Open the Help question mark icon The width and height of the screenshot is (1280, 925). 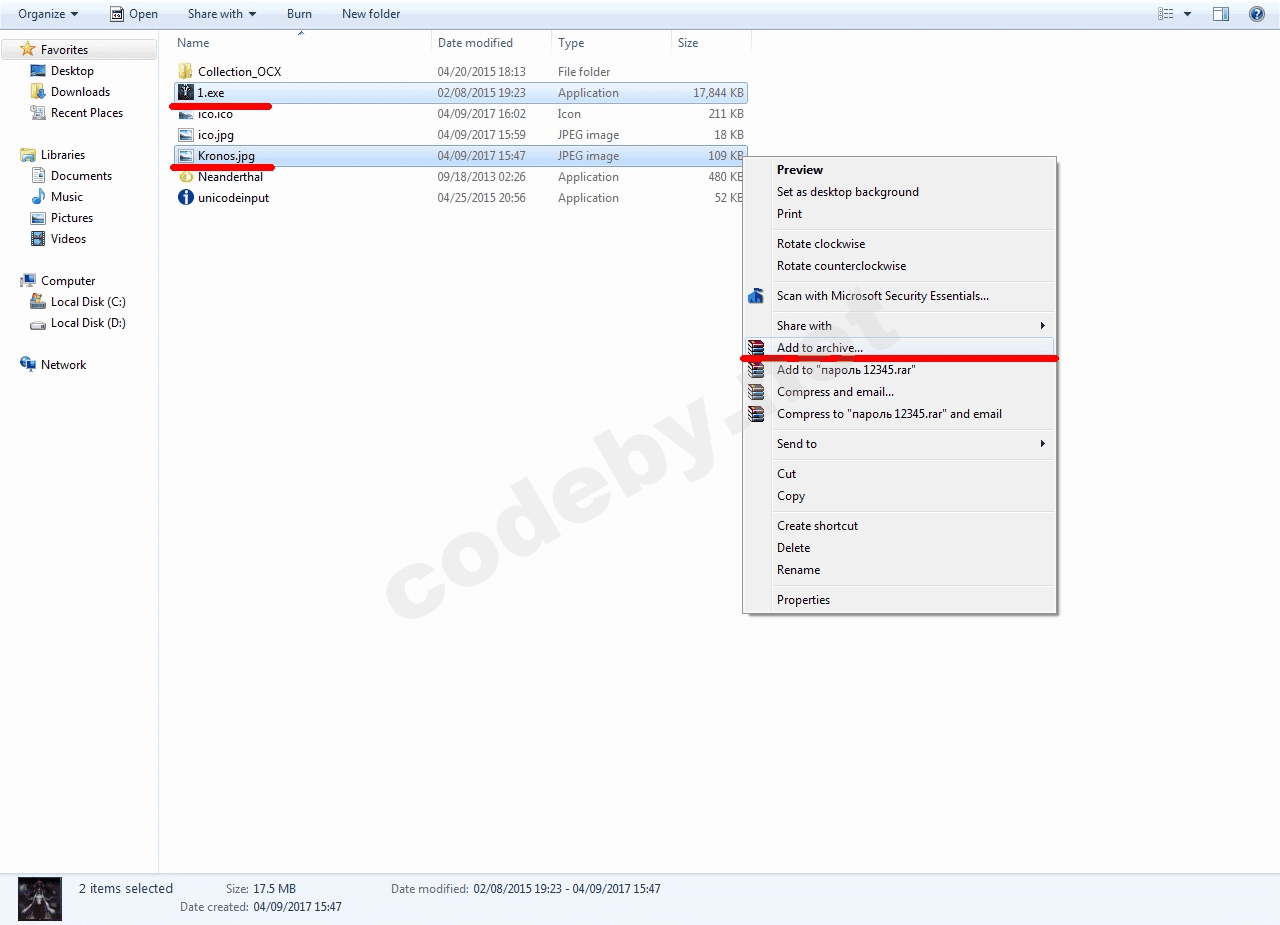point(1257,14)
